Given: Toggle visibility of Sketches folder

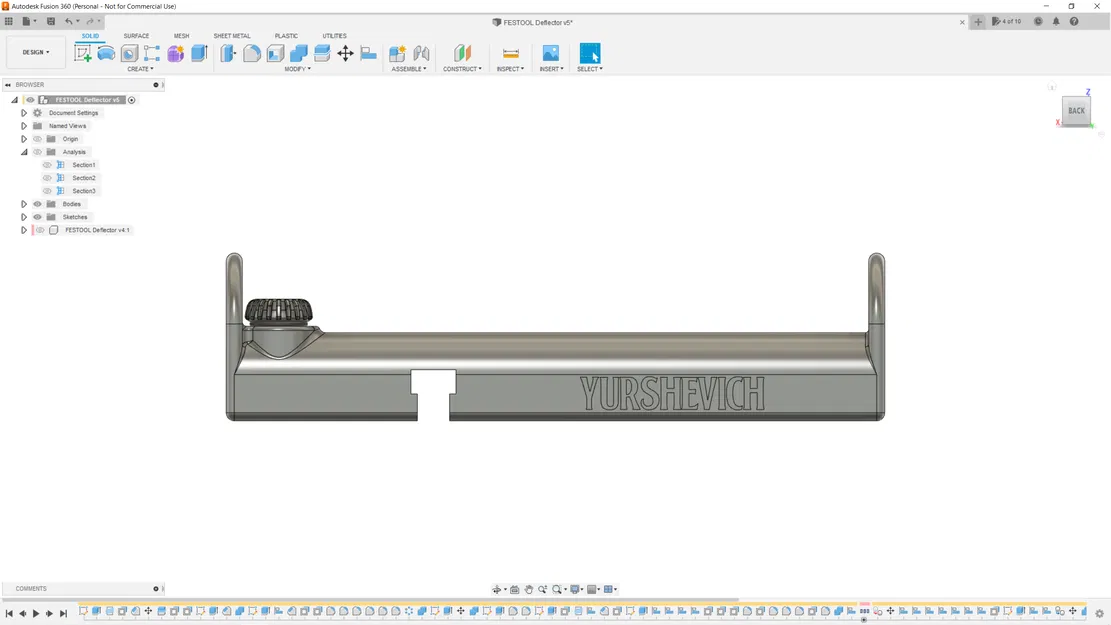Looking at the screenshot, I should click(38, 217).
